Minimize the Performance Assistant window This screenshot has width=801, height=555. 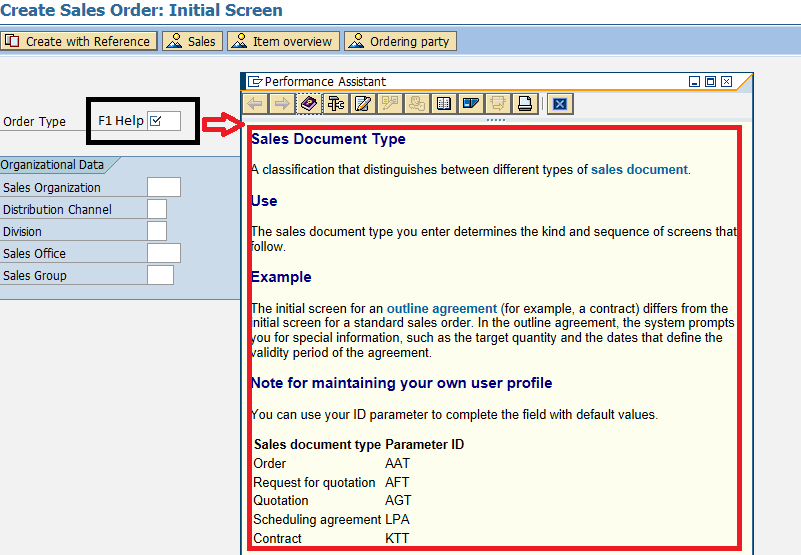tap(694, 81)
